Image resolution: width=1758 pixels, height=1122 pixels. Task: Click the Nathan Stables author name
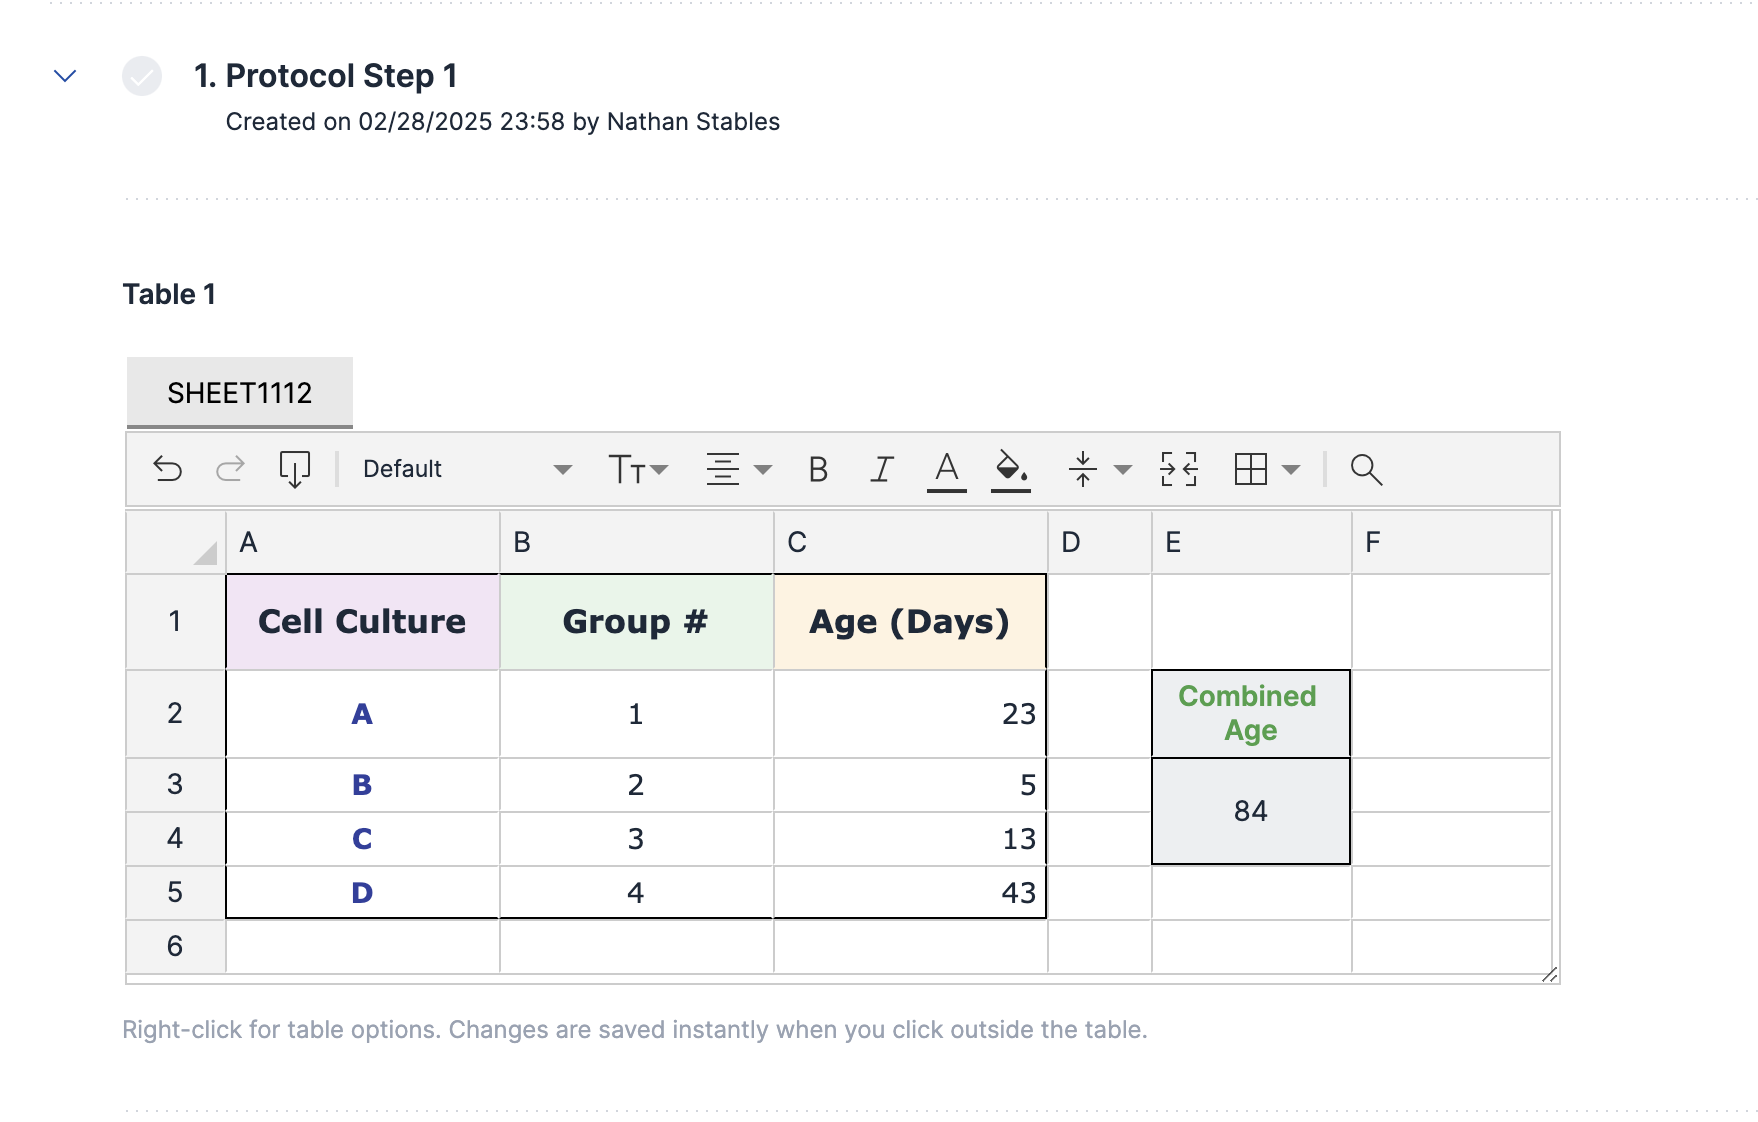point(693,121)
